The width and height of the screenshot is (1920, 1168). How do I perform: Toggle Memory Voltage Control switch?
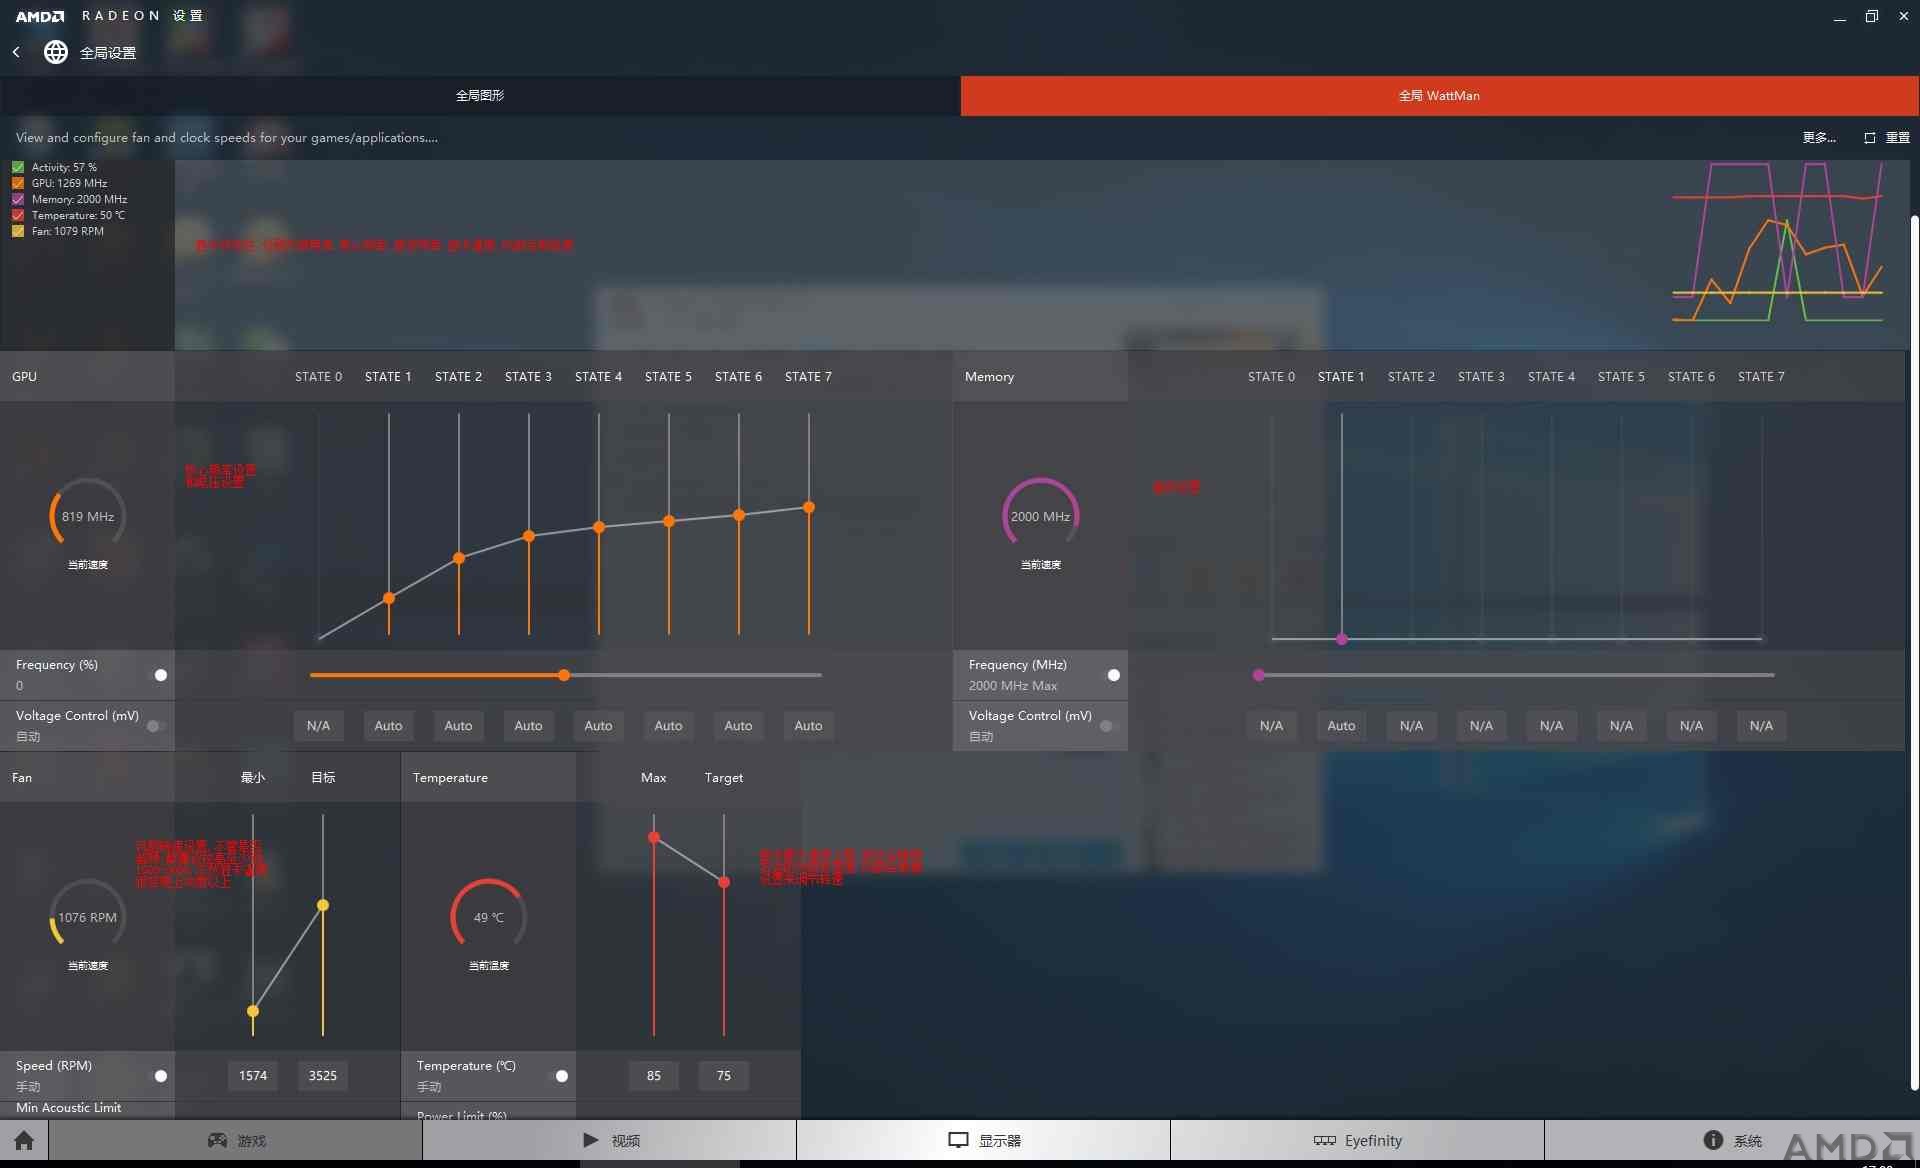tap(1108, 726)
